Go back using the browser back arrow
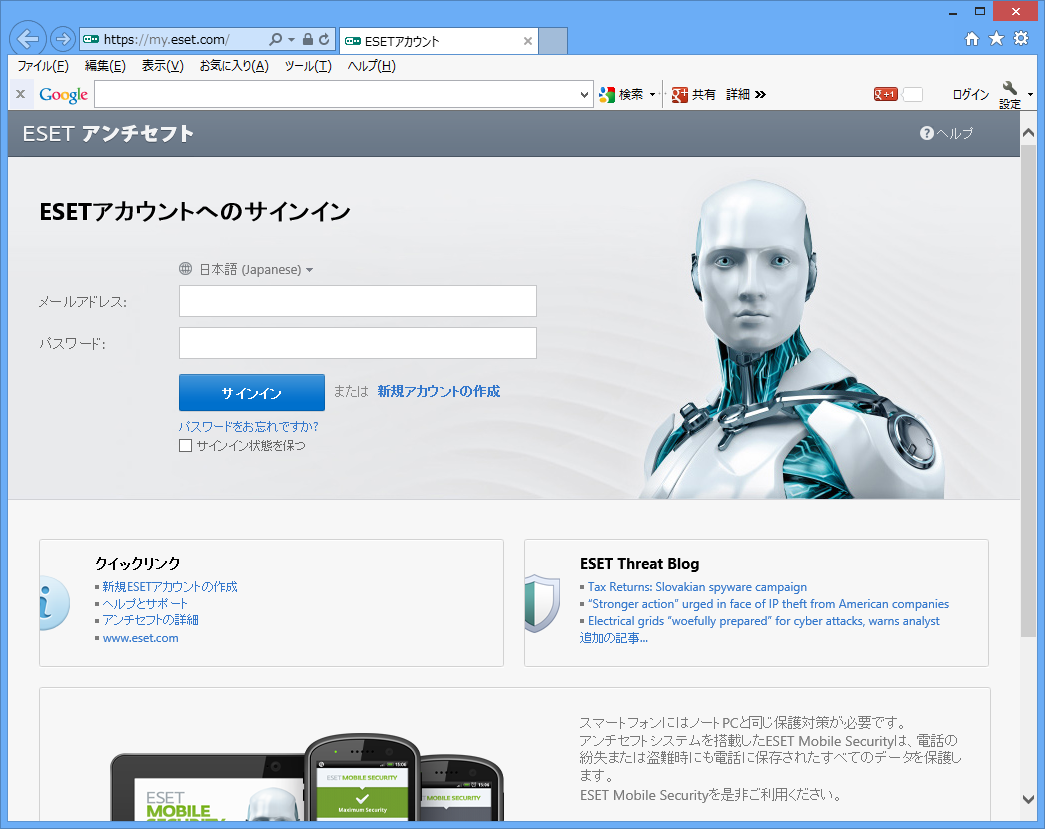The width and height of the screenshot is (1045, 829). coord(28,39)
